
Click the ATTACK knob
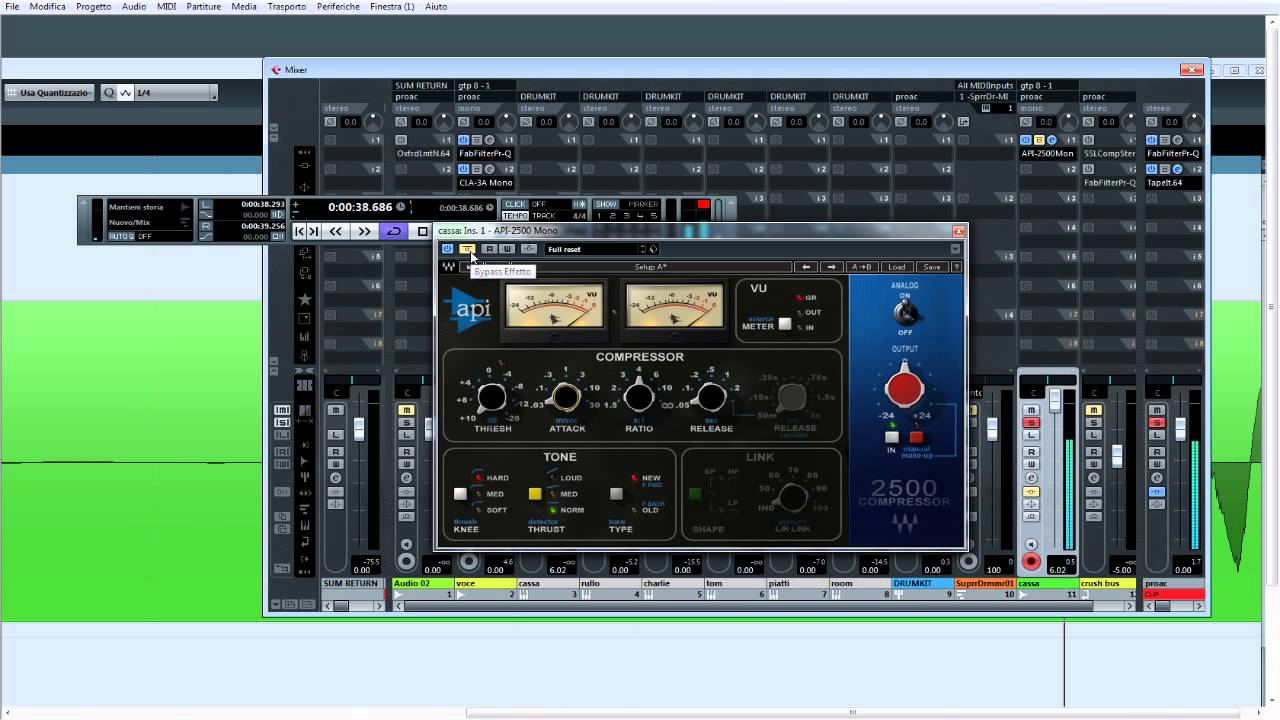tap(566, 398)
